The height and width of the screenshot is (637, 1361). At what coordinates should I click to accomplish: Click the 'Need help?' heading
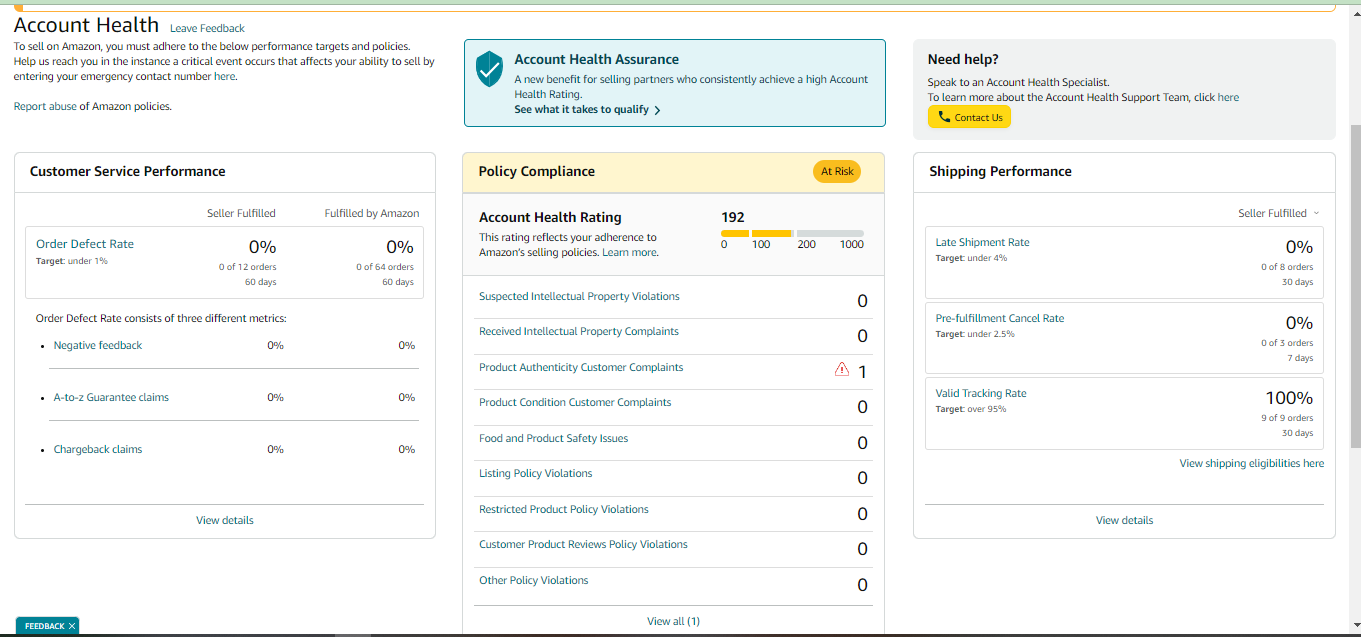pyautogui.click(x=963, y=59)
